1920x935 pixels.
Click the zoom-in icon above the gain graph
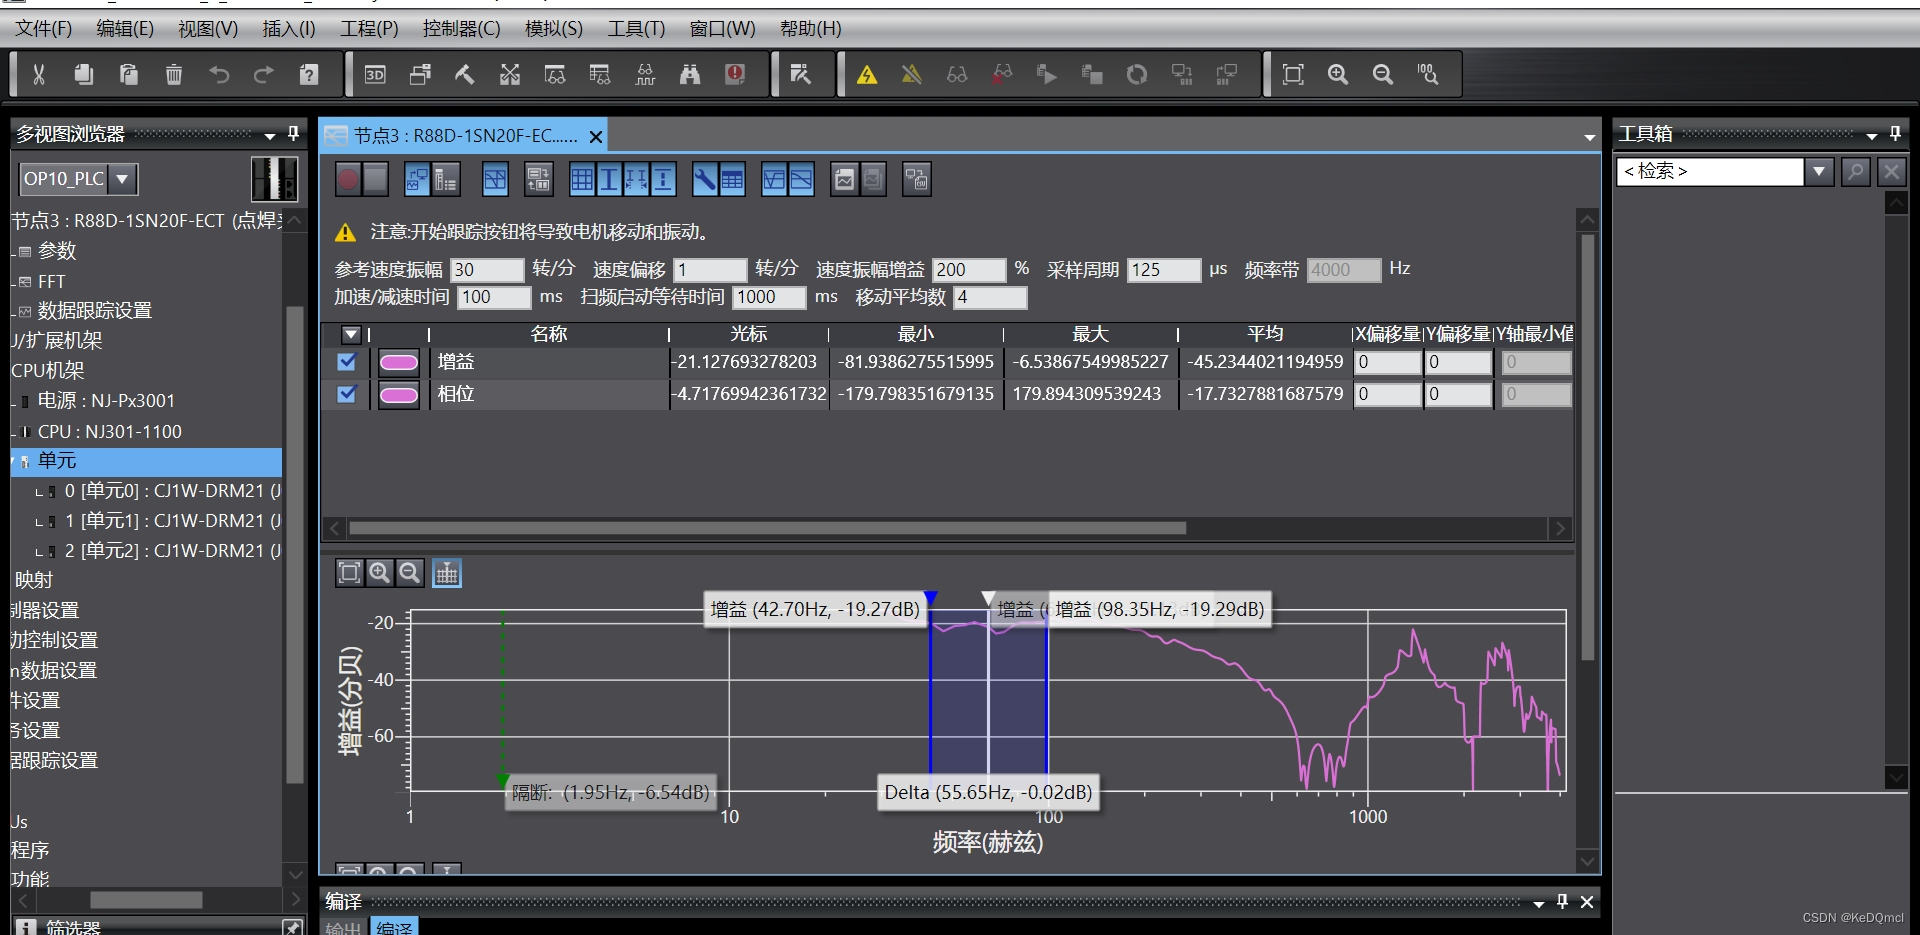pyautogui.click(x=379, y=572)
